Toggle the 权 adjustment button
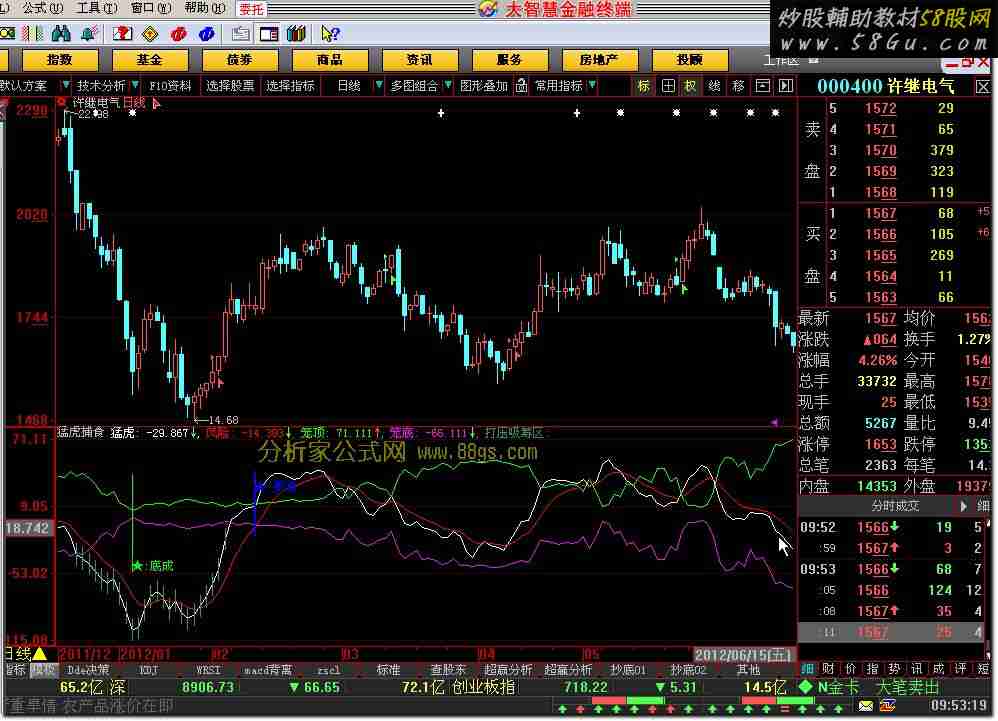 point(691,85)
